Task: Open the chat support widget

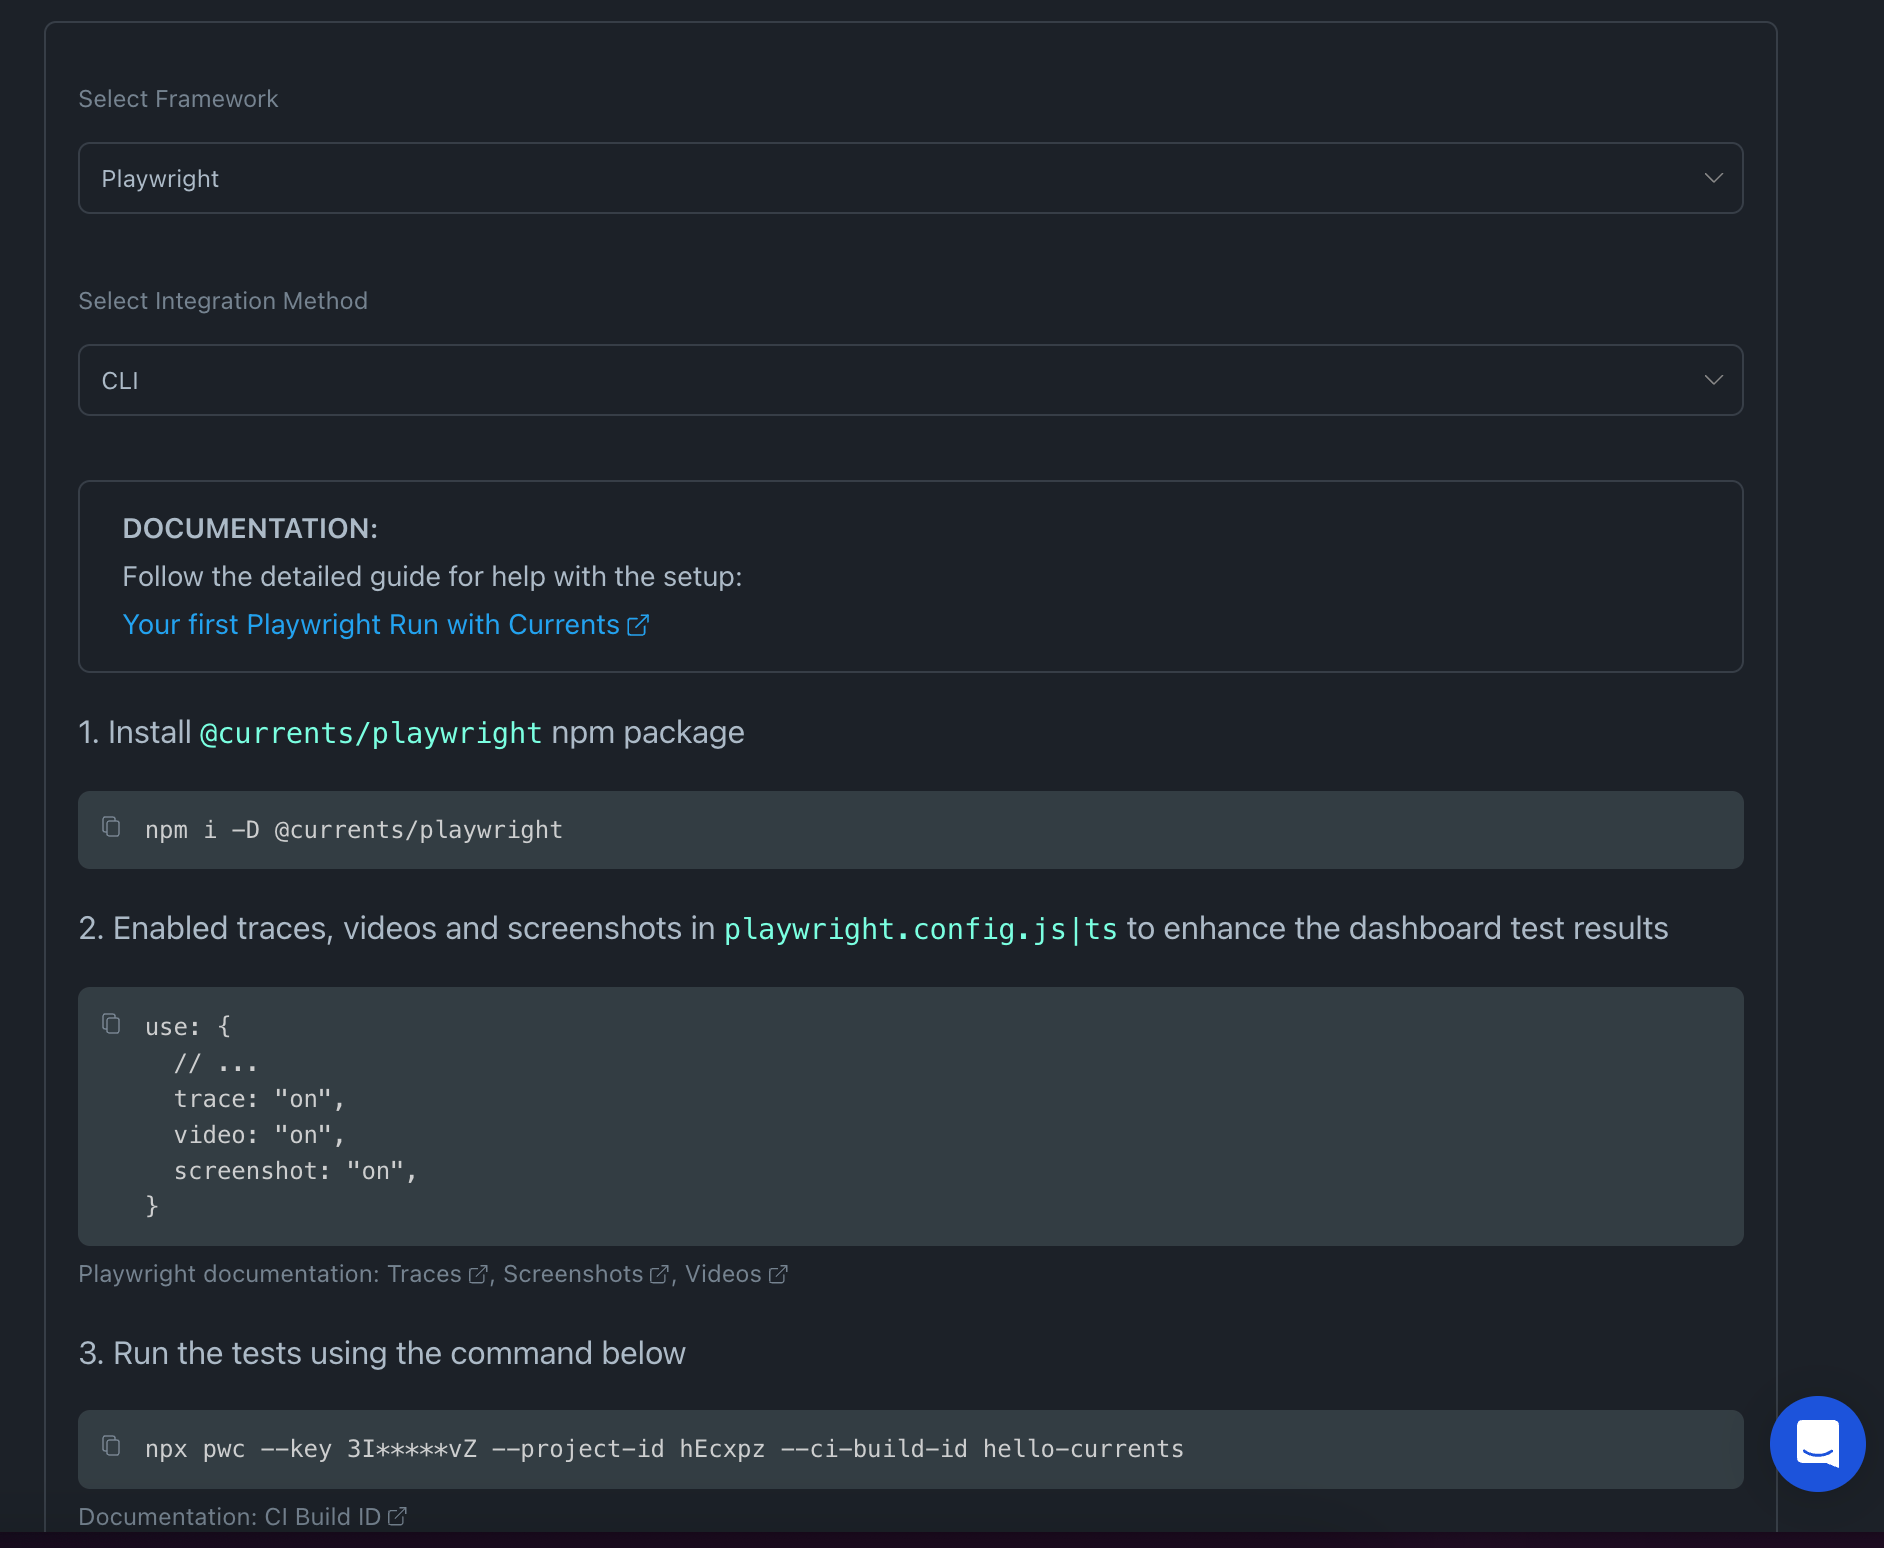Action: [x=1817, y=1443]
